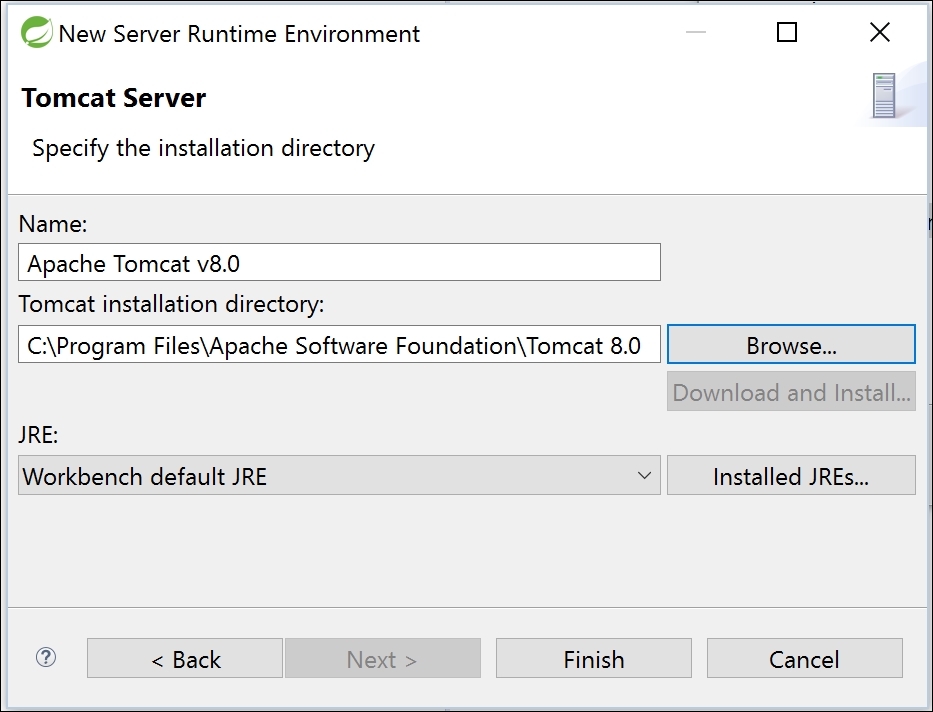Click the 'Name:' label

pos(53,224)
